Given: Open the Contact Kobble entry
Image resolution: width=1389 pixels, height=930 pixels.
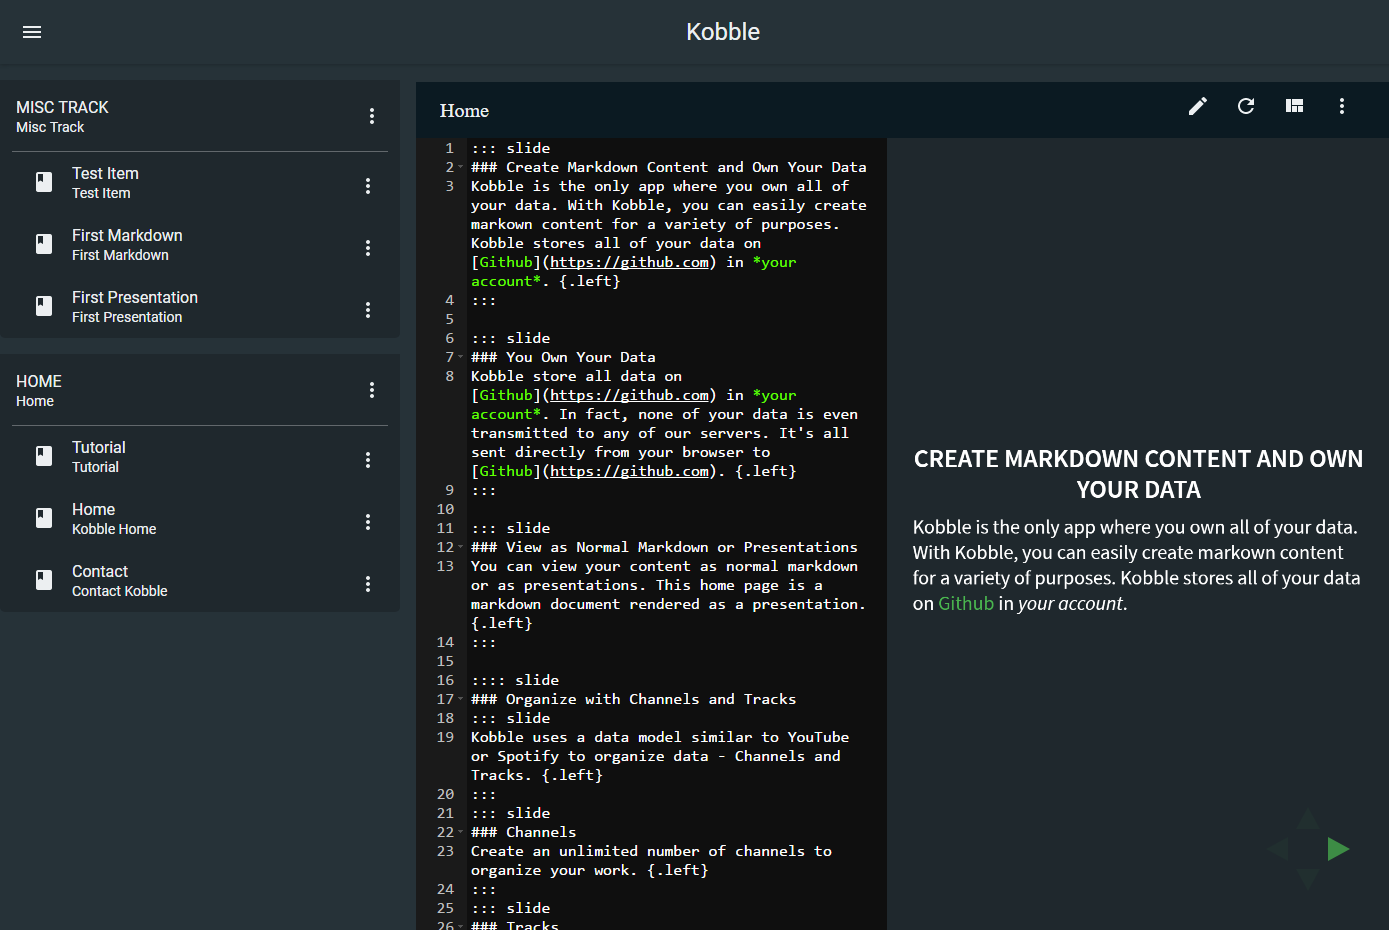Looking at the screenshot, I should (200, 580).
